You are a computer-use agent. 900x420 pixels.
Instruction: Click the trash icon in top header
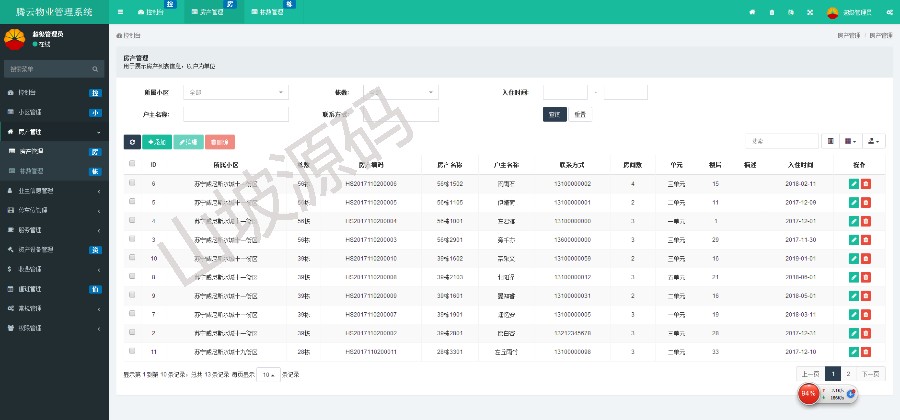[771, 12]
